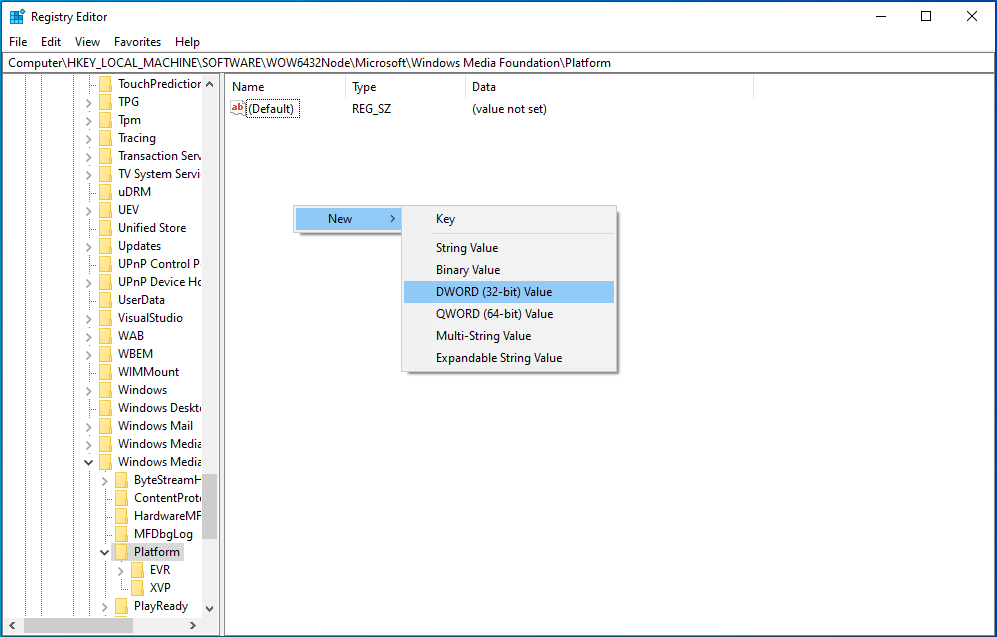
Task: Select the Transaction Serv tree key
Action: point(159,156)
